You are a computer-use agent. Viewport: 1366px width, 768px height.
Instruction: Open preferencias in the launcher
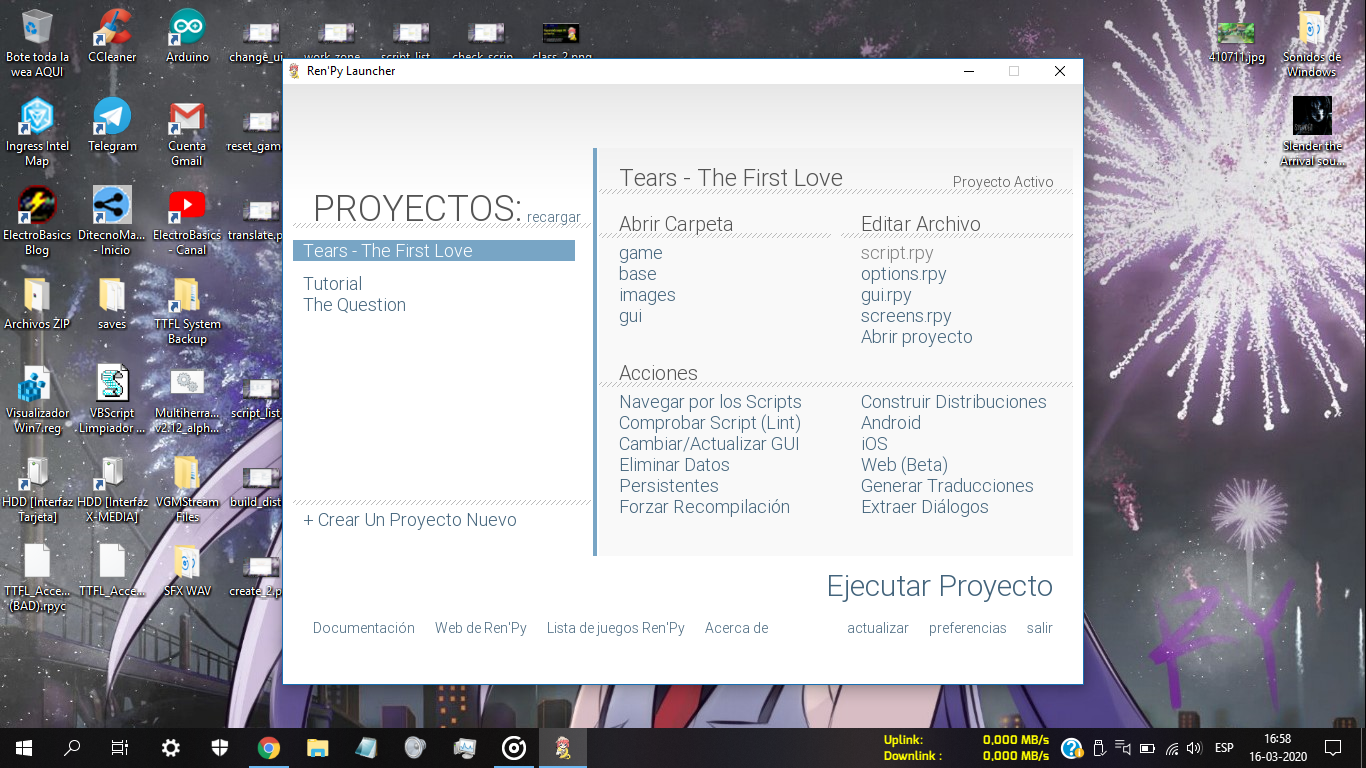(x=967, y=628)
